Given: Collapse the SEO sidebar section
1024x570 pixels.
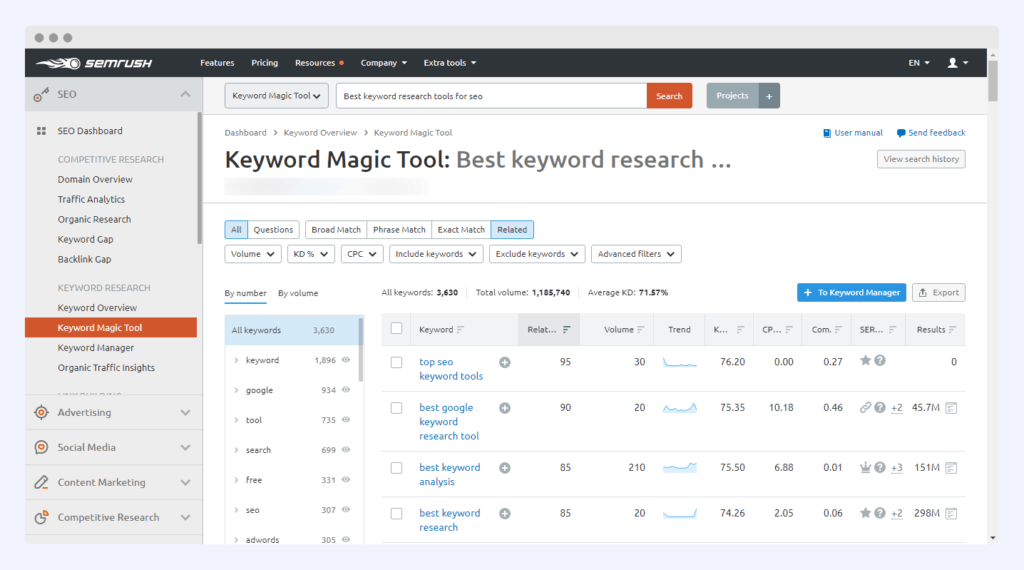Looking at the screenshot, I should pos(185,95).
